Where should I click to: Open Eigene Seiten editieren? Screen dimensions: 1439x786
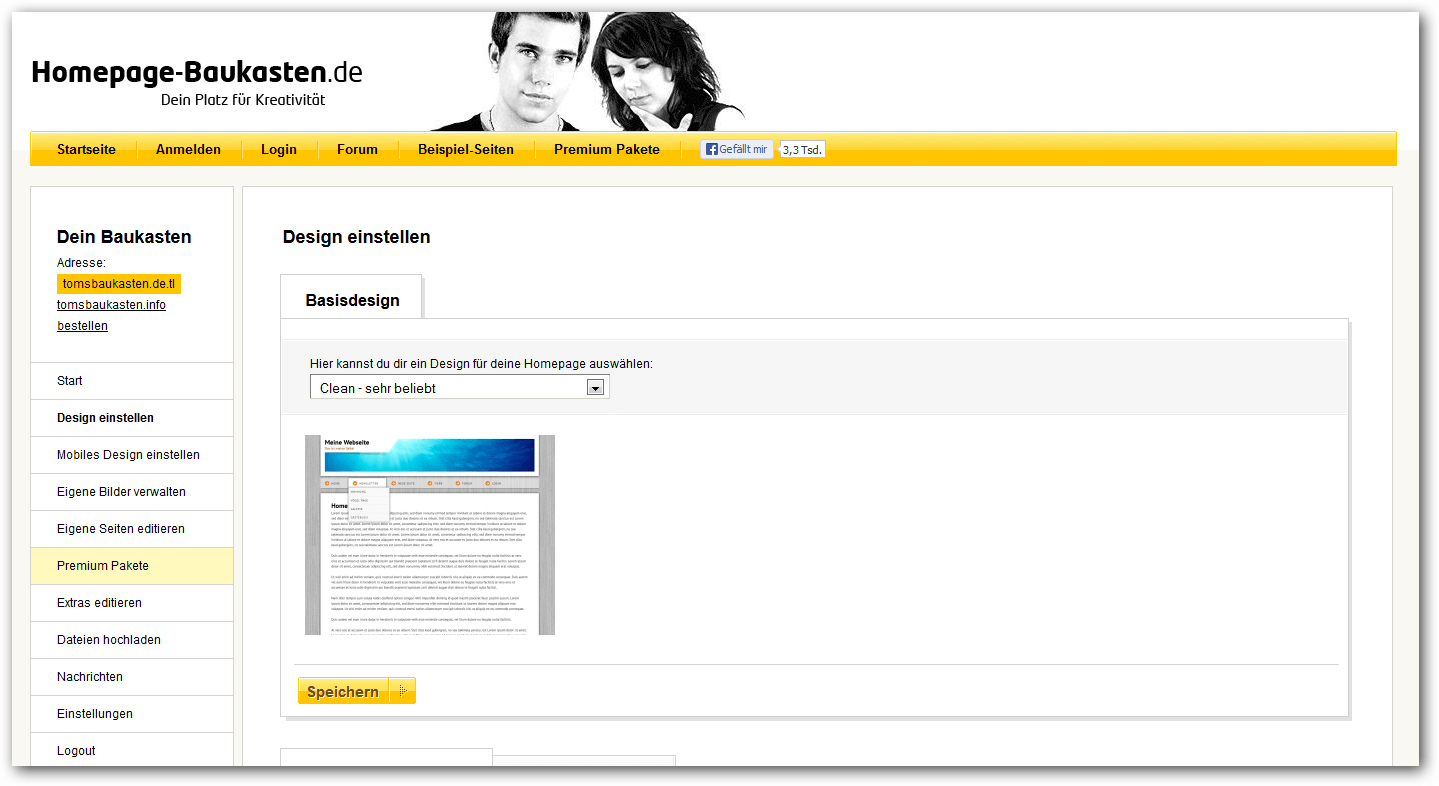[x=132, y=529]
